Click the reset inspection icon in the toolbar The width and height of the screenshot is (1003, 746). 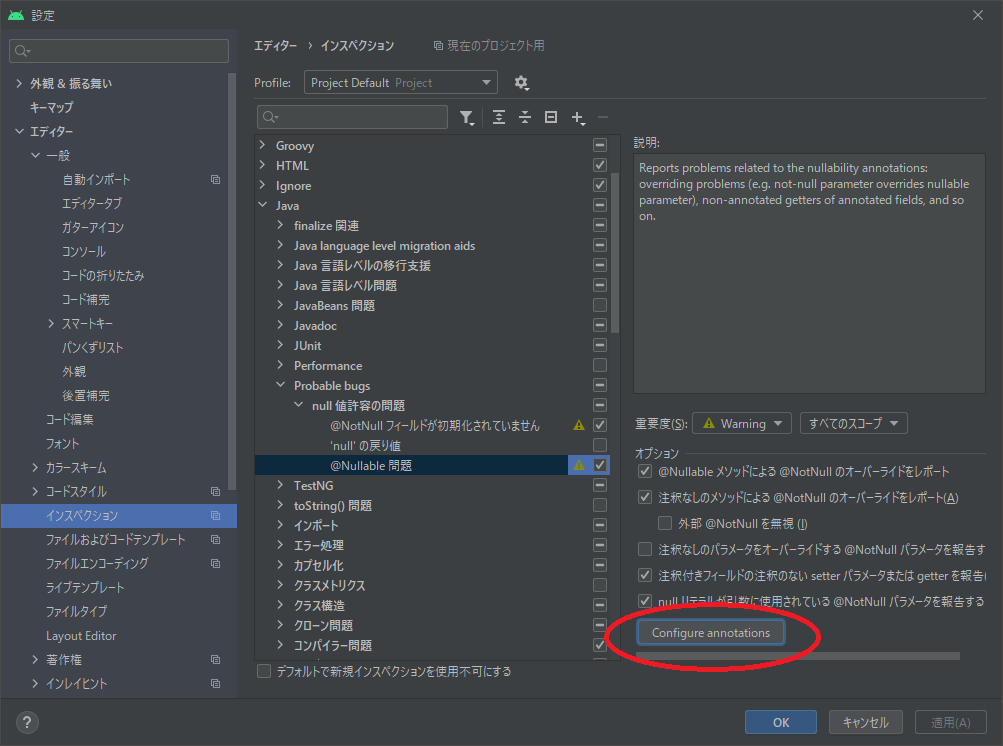550,117
